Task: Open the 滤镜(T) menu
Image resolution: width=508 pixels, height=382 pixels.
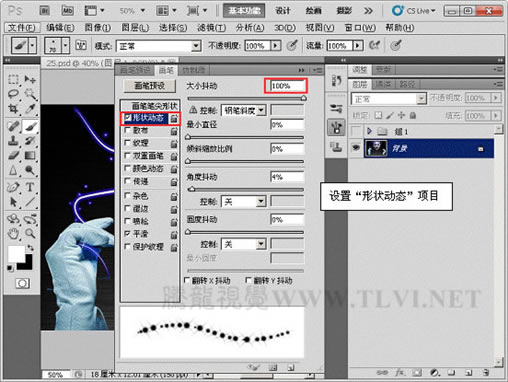Action: 212,28
